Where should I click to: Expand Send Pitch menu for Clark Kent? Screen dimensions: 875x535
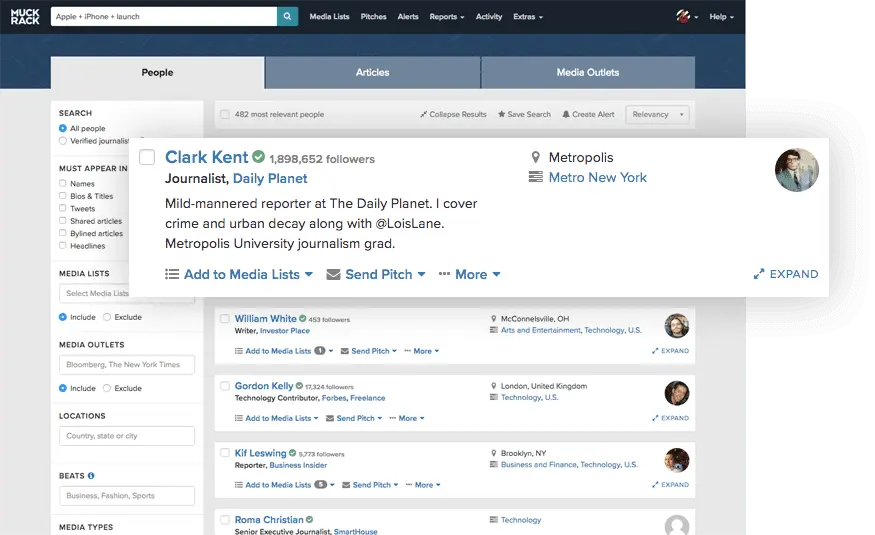(376, 274)
